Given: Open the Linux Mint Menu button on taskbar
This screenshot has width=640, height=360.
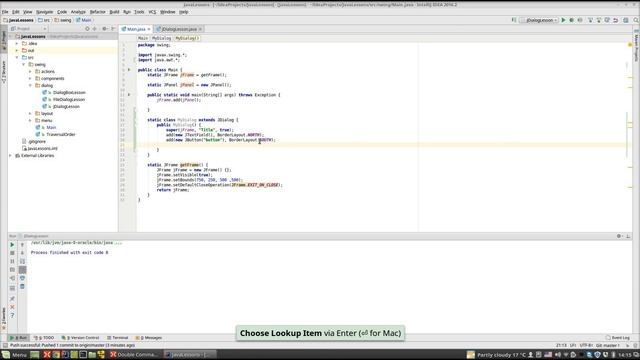Looking at the screenshot, I should 15,355.
